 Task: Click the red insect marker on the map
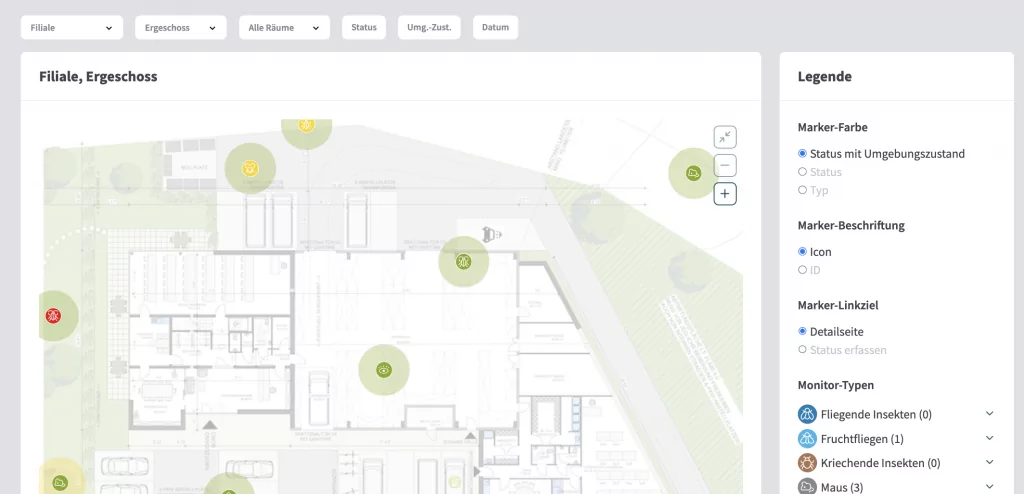coord(53,316)
